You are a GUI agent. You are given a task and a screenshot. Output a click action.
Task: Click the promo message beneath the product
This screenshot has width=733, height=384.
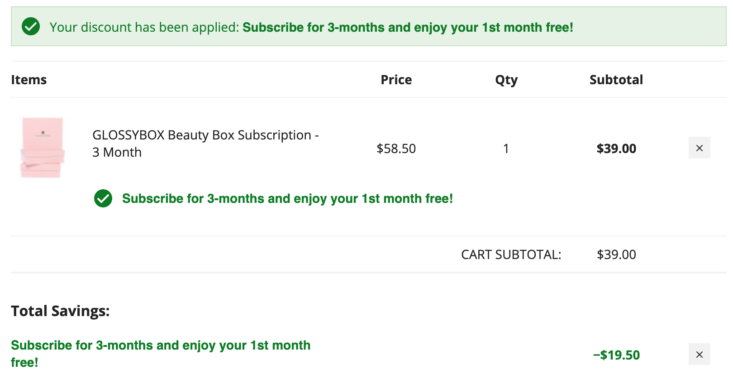coord(287,199)
